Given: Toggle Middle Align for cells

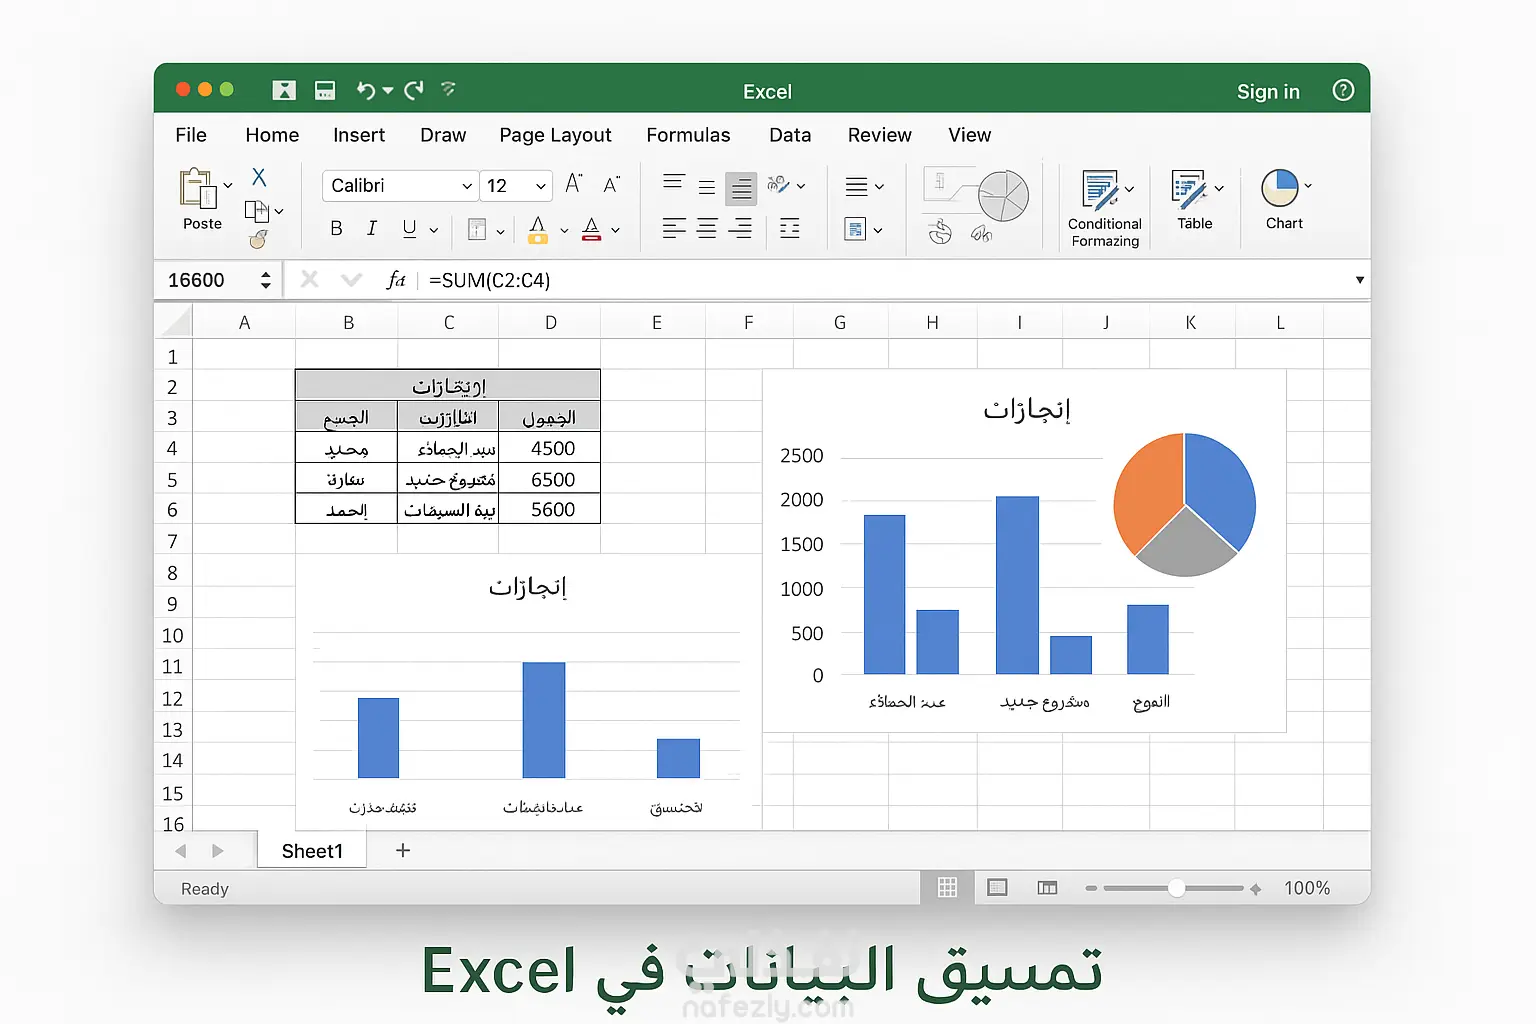Looking at the screenshot, I should click(707, 187).
